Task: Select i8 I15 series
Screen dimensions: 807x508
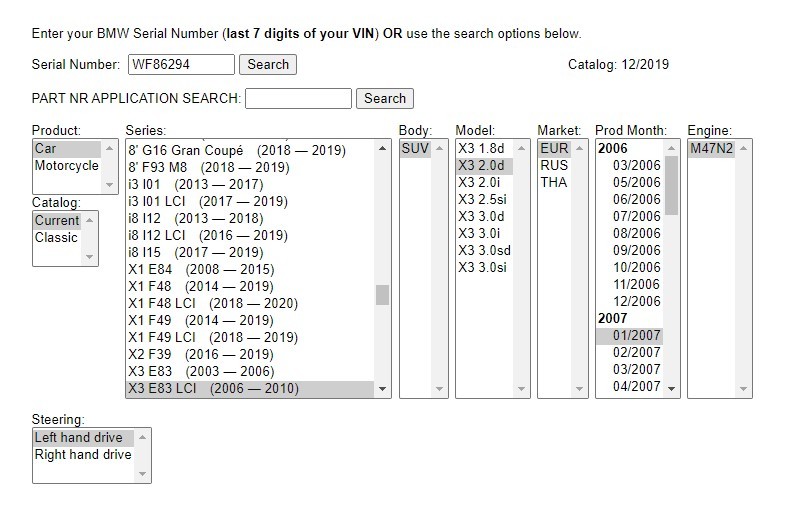Action: point(251,252)
